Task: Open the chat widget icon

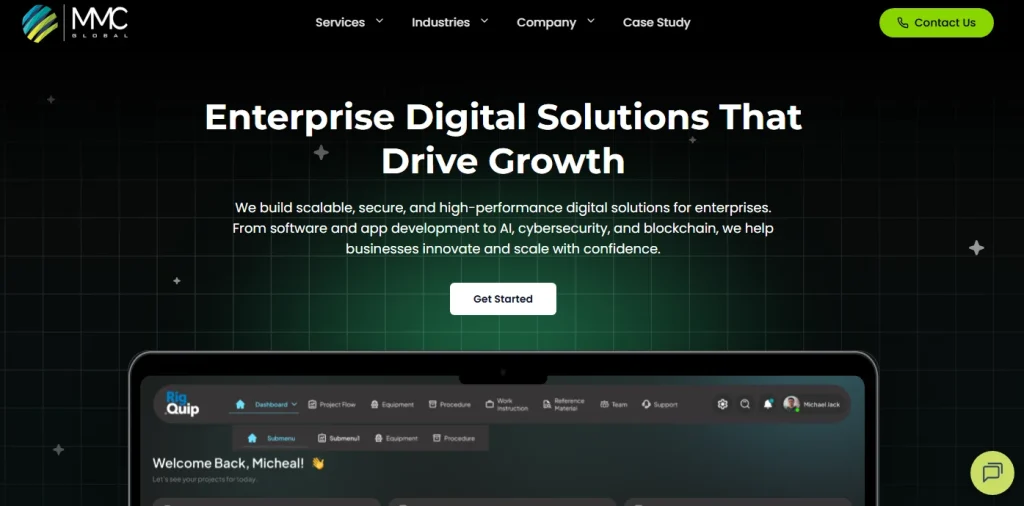Action: coord(992,472)
